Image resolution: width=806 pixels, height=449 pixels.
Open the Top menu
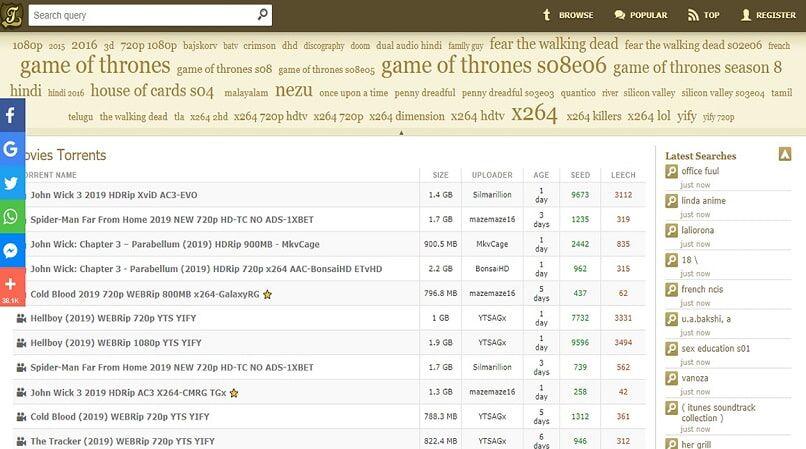pyautogui.click(x=704, y=15)
